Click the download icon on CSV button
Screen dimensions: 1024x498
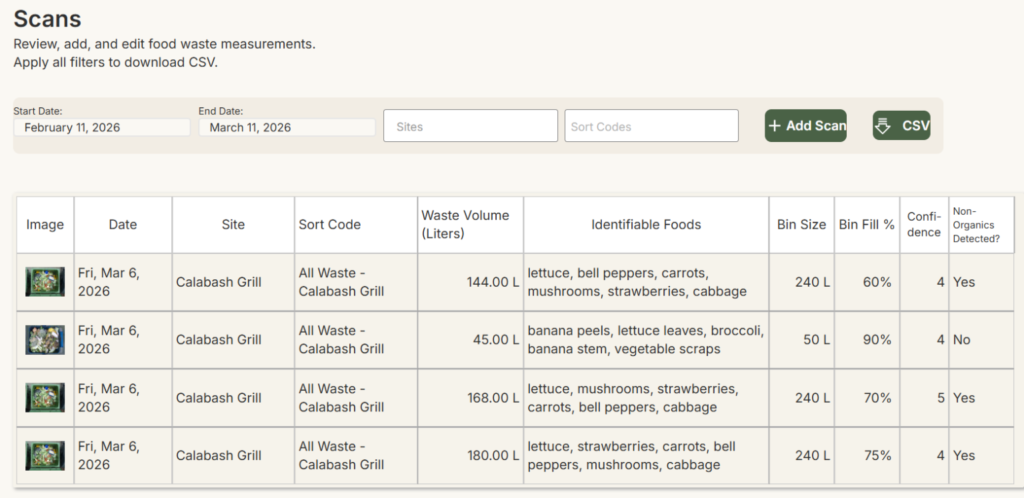pos(883,126)
